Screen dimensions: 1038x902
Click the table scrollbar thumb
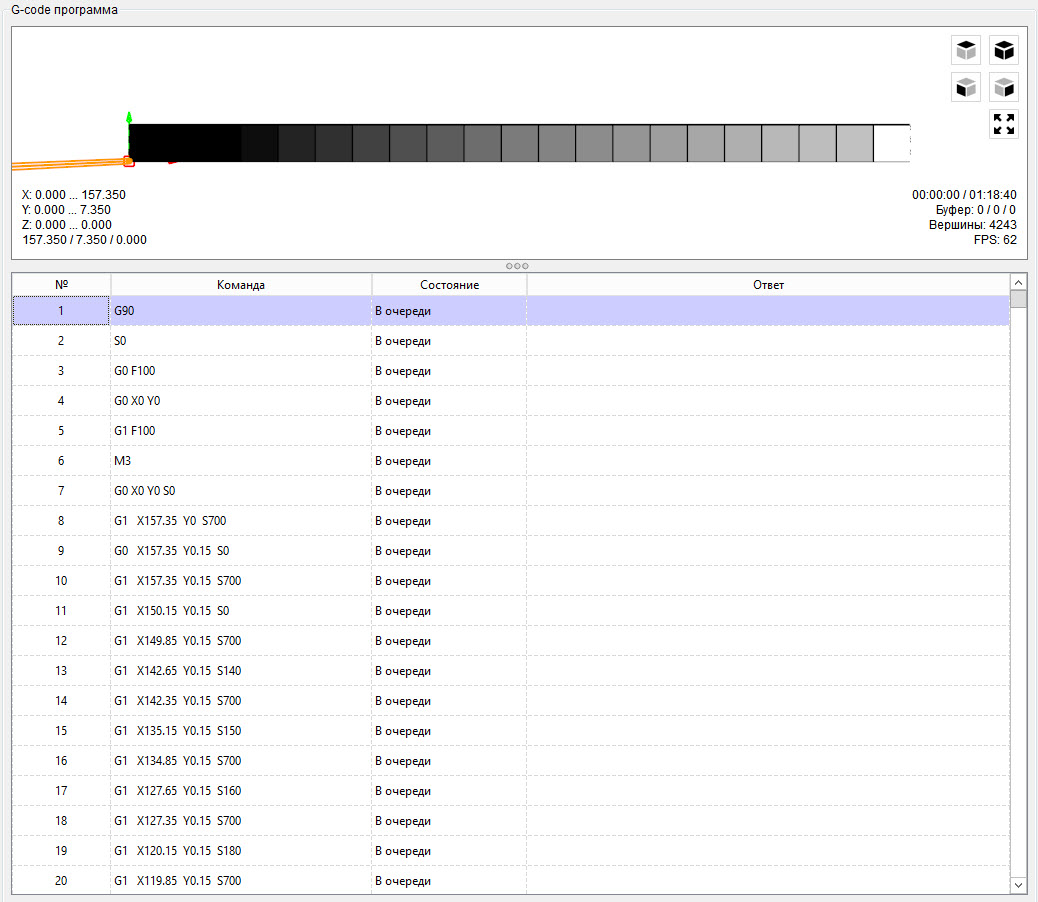click(x=1018, y=299)
